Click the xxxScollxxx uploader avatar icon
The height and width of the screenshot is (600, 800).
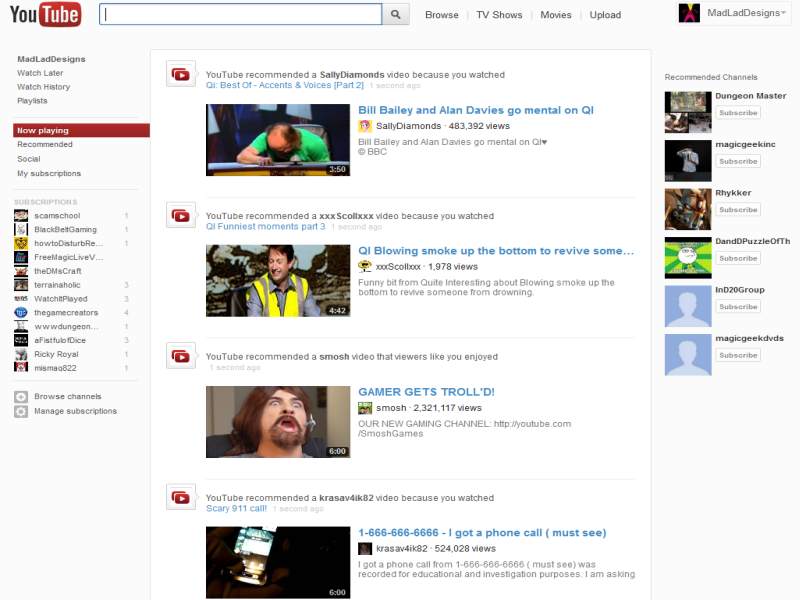(x=365, y=266)
